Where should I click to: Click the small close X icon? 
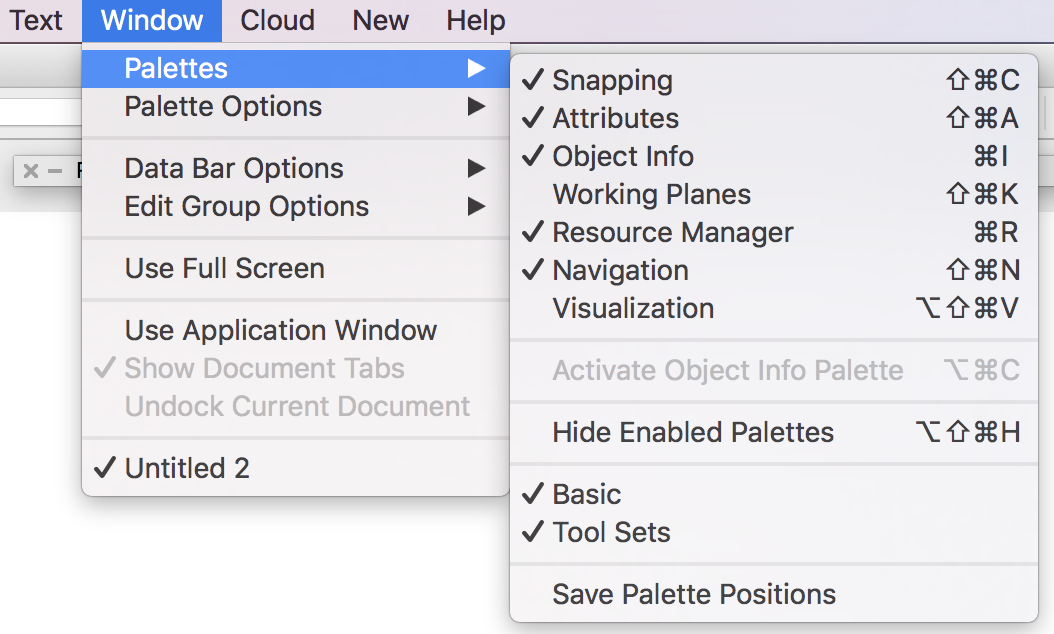(31, 171)
